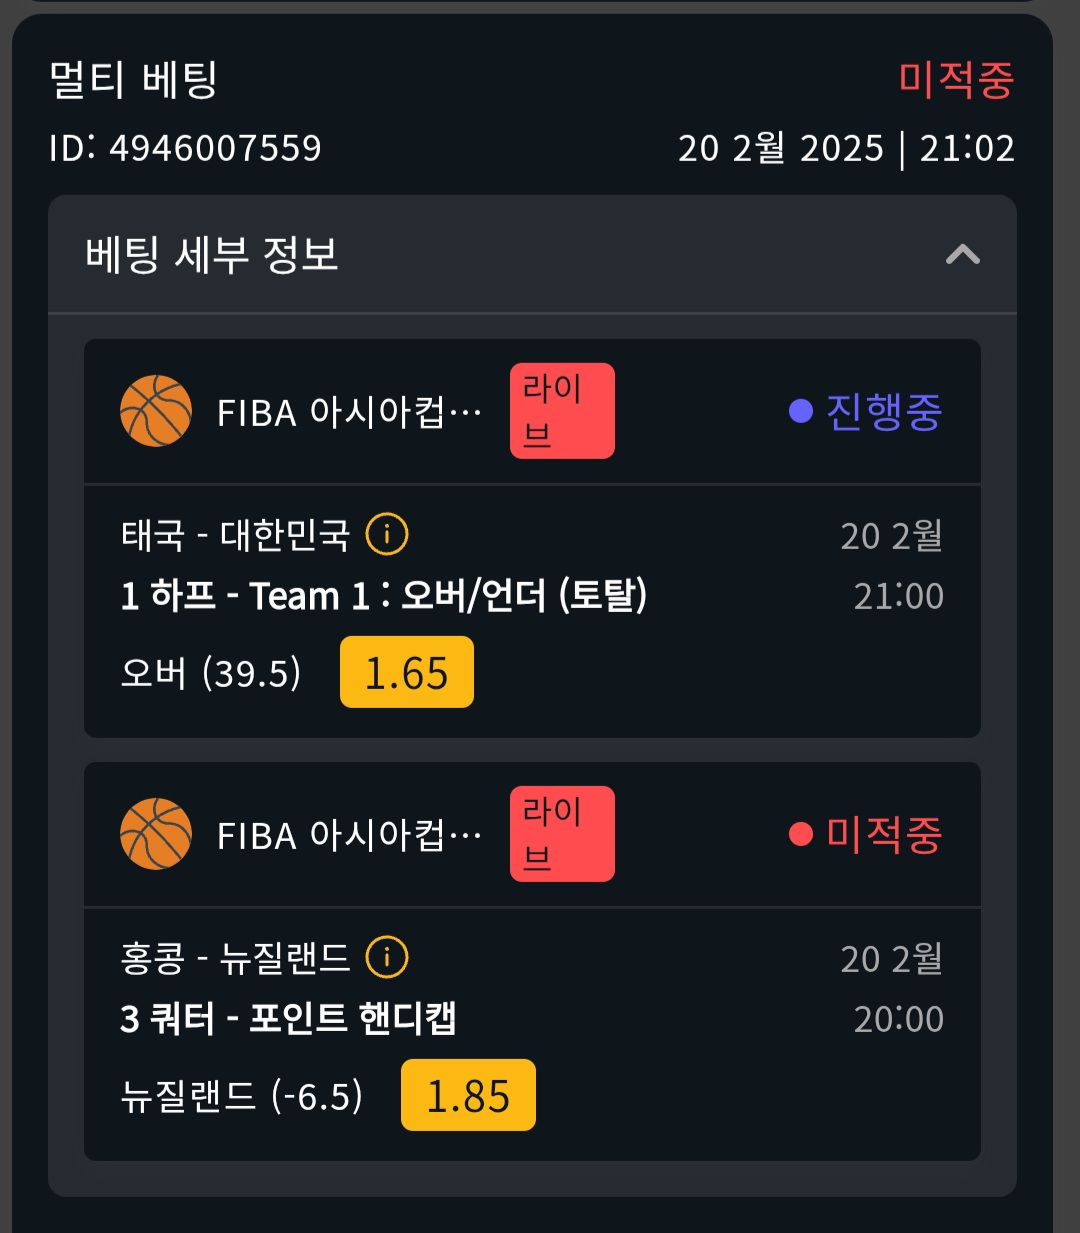Click the blue 진행중 status dot
This screenshot has width=1080, height=1233.
tap(801, 411)
